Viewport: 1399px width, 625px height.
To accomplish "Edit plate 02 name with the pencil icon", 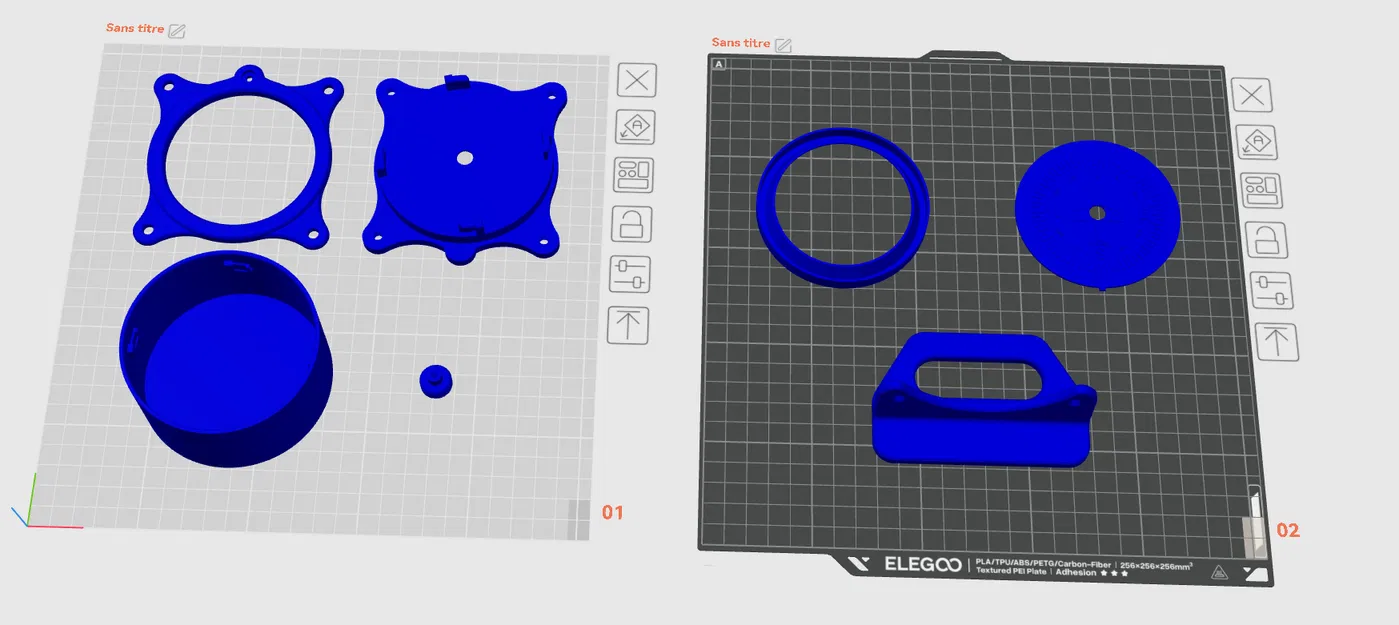I will click(x=784, y=45).
